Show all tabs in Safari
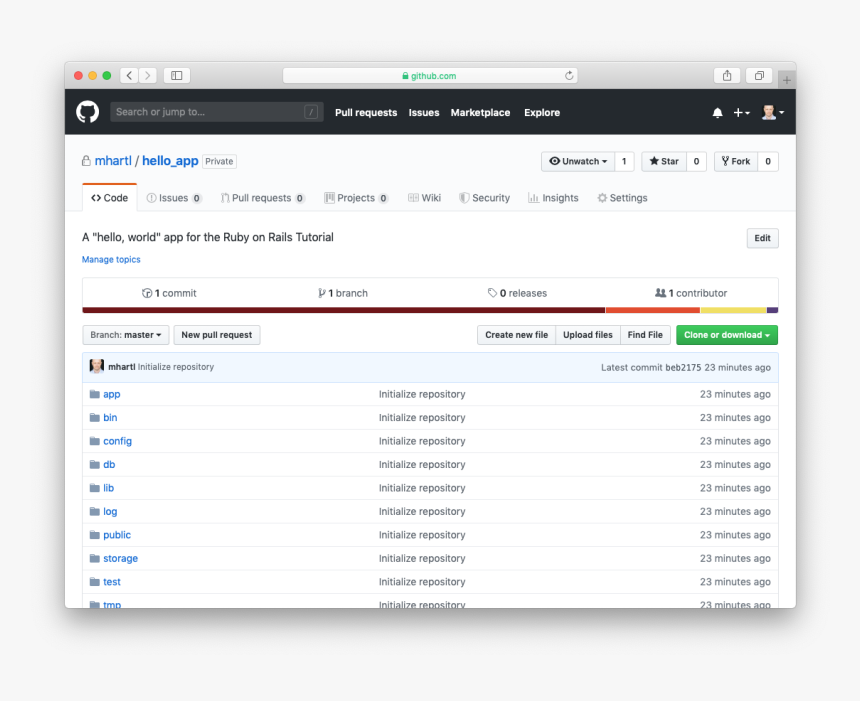This screenshot has height=701, width=860. point(759,75)
